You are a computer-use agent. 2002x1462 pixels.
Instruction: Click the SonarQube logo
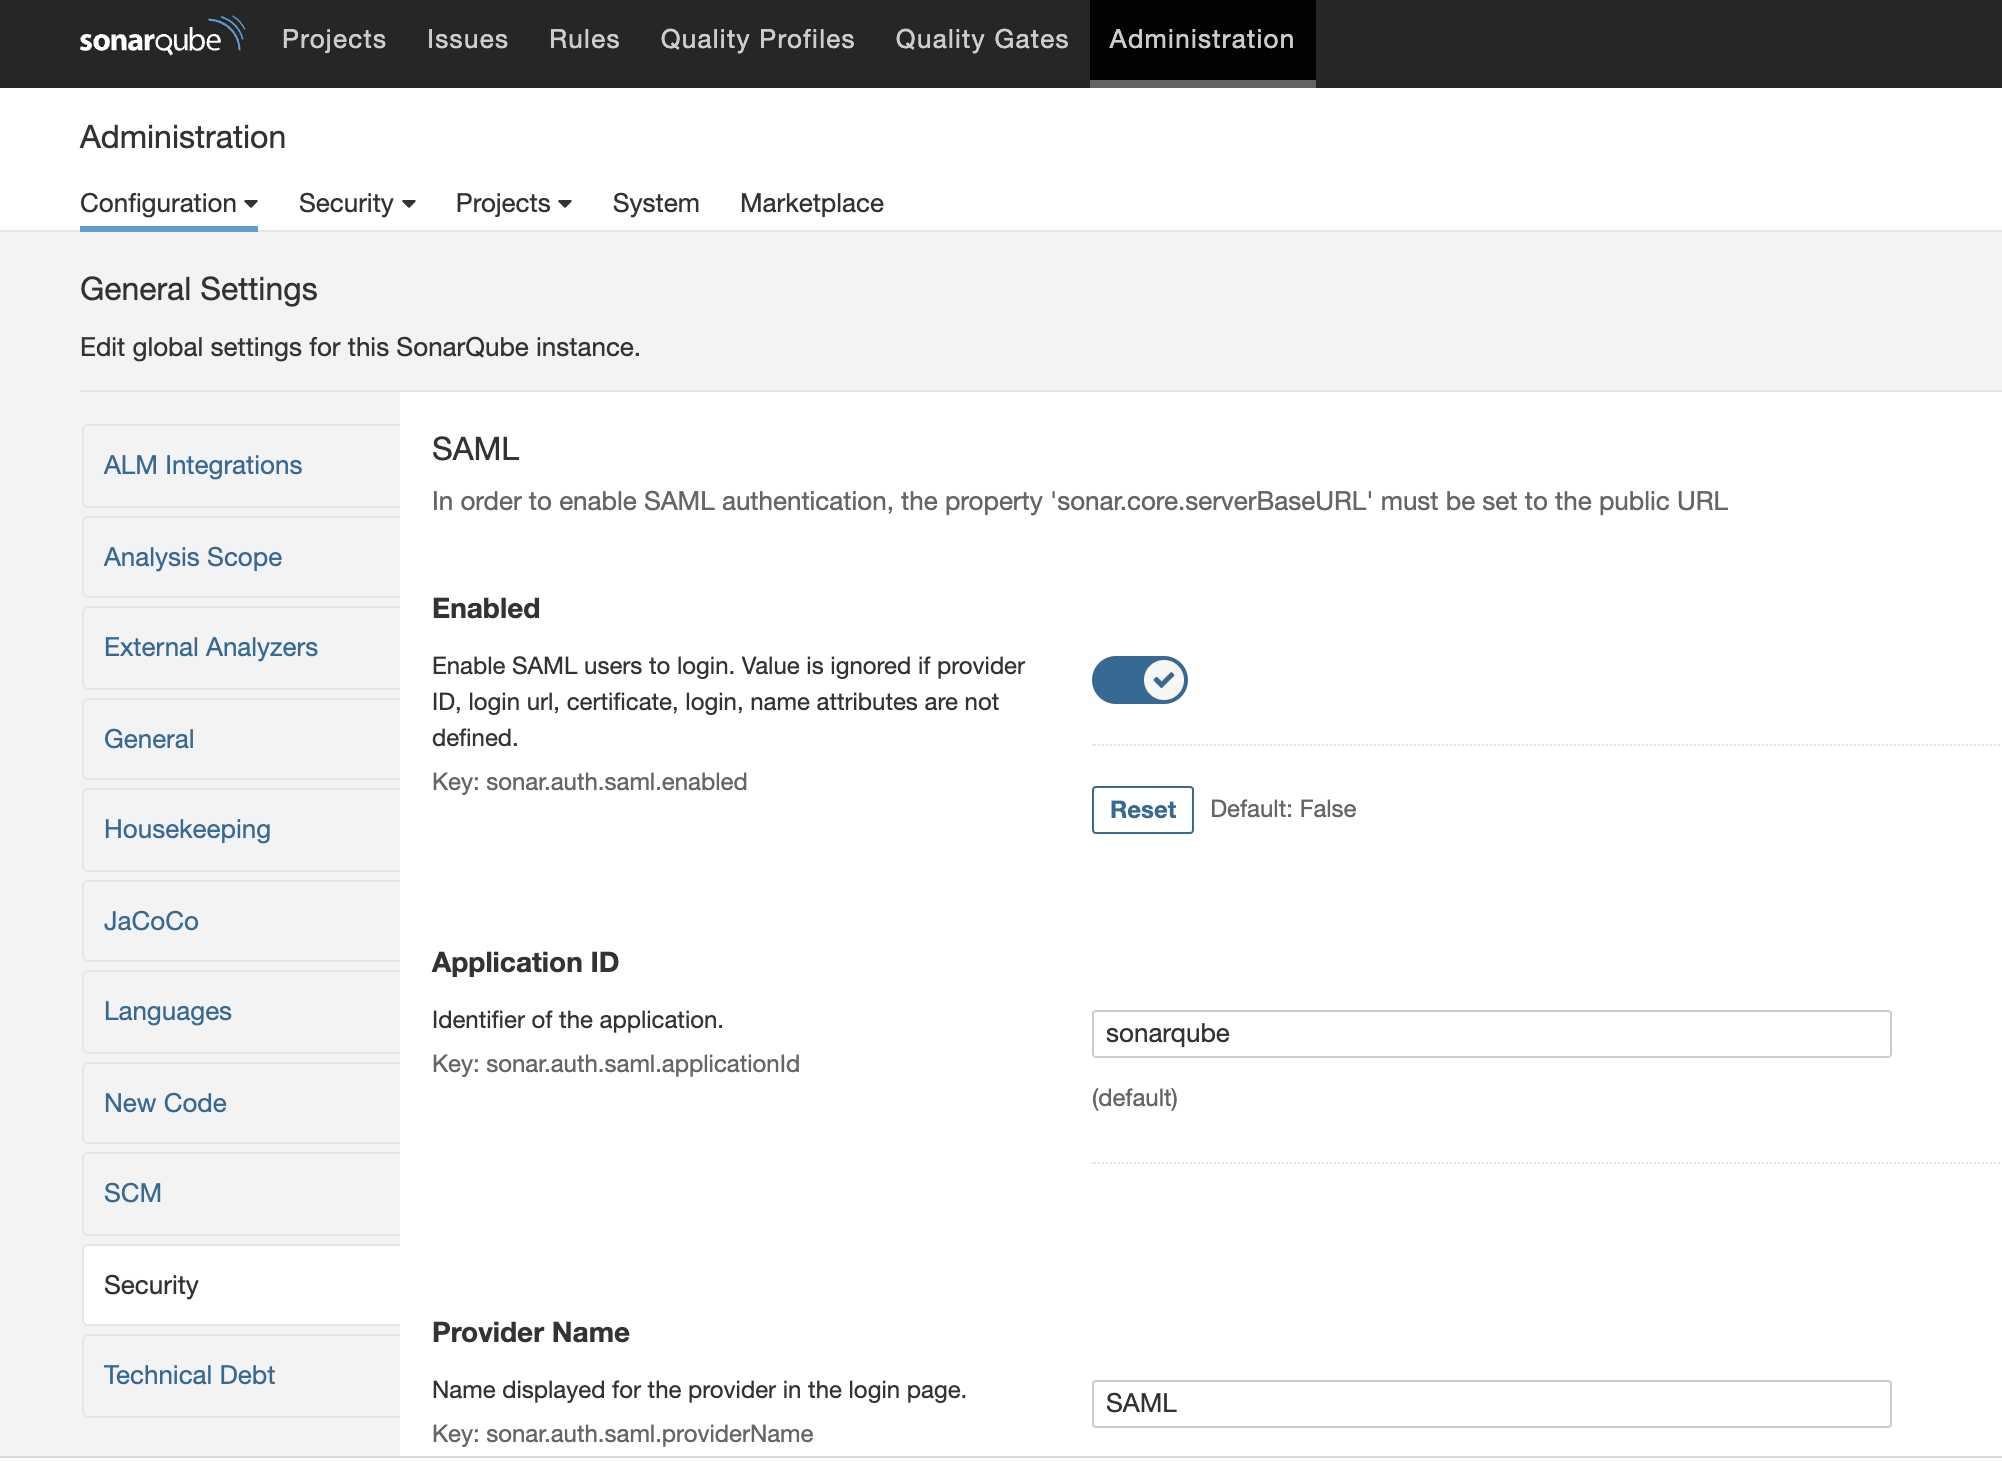[x=161, y=38]
